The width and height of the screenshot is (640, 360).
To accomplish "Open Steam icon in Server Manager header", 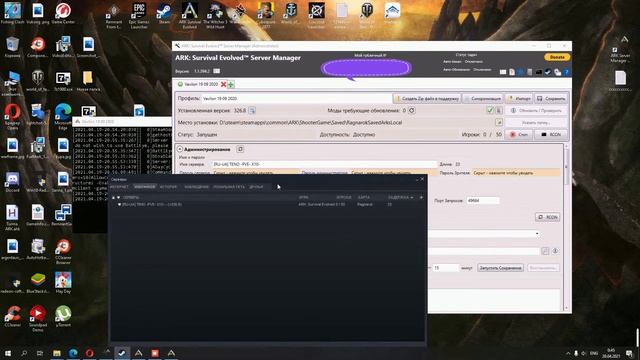I will tap(548, 72).
